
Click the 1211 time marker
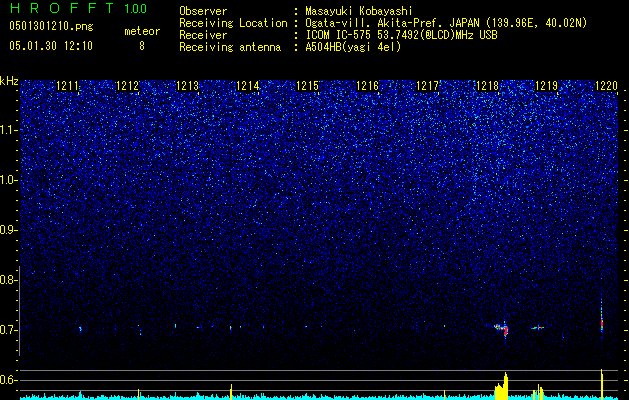tap(67, 85)
